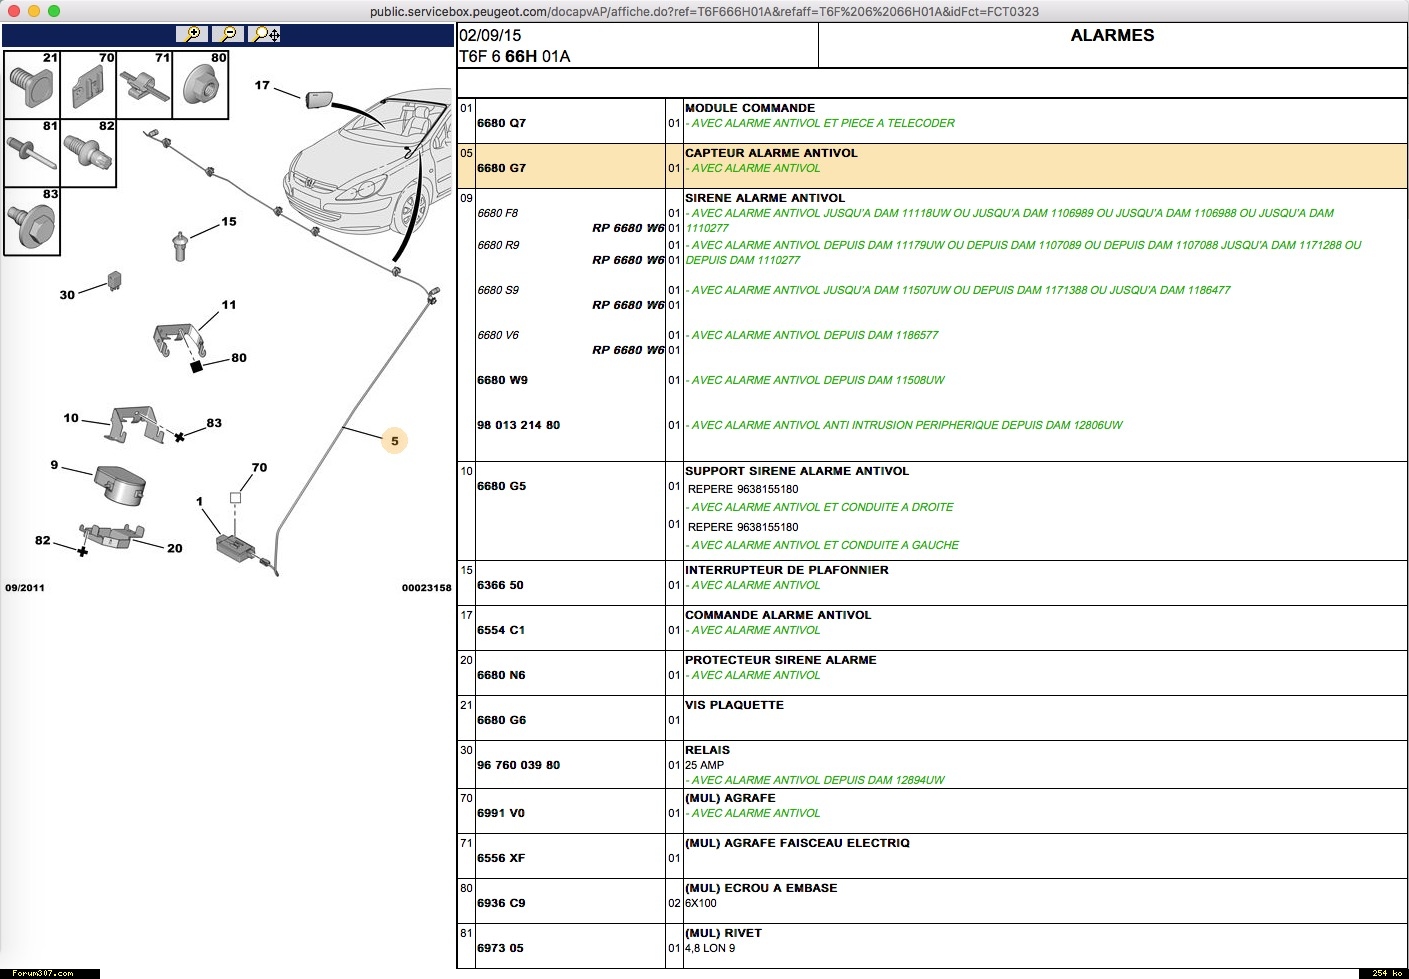Select the part 83 bolt thumbnail
This screenshot has width=1409, height=979.
31,221
